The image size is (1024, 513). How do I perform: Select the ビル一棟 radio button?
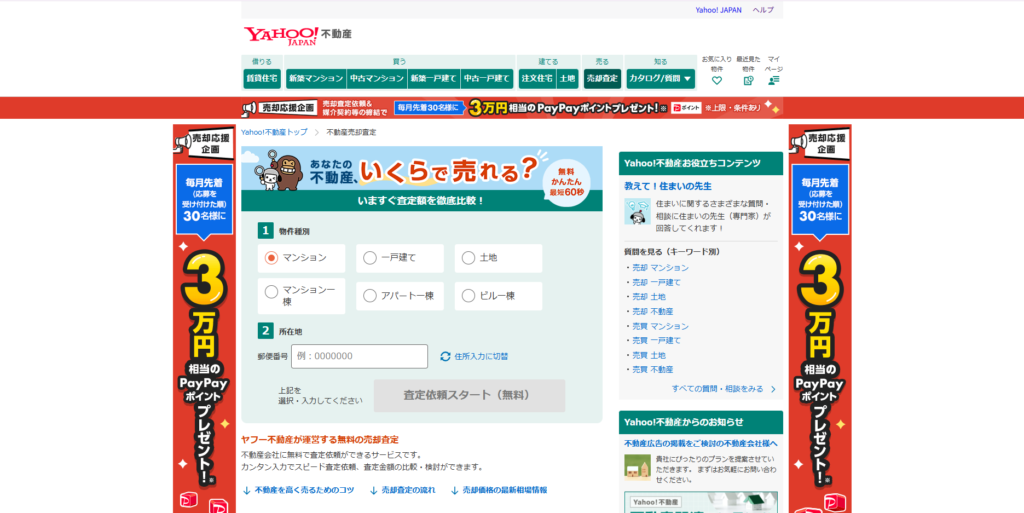[x=468, y=296]
